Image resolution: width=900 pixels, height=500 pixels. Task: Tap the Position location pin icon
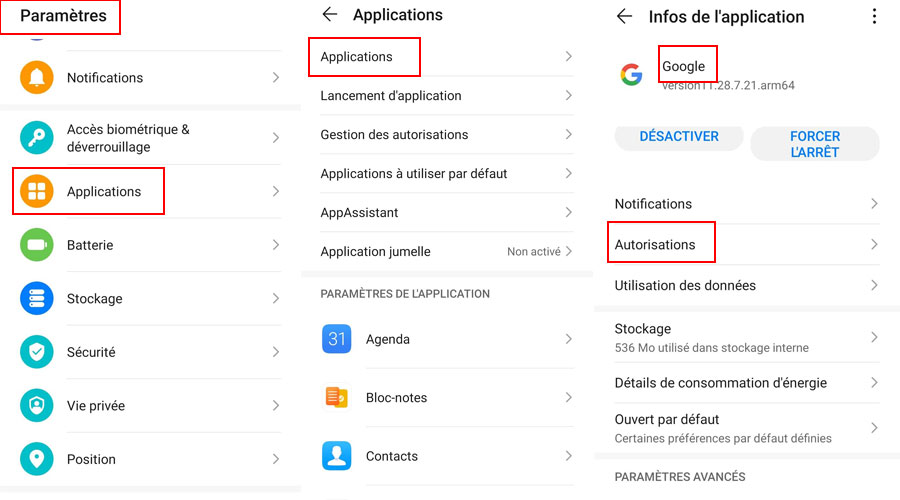(37, 459)
